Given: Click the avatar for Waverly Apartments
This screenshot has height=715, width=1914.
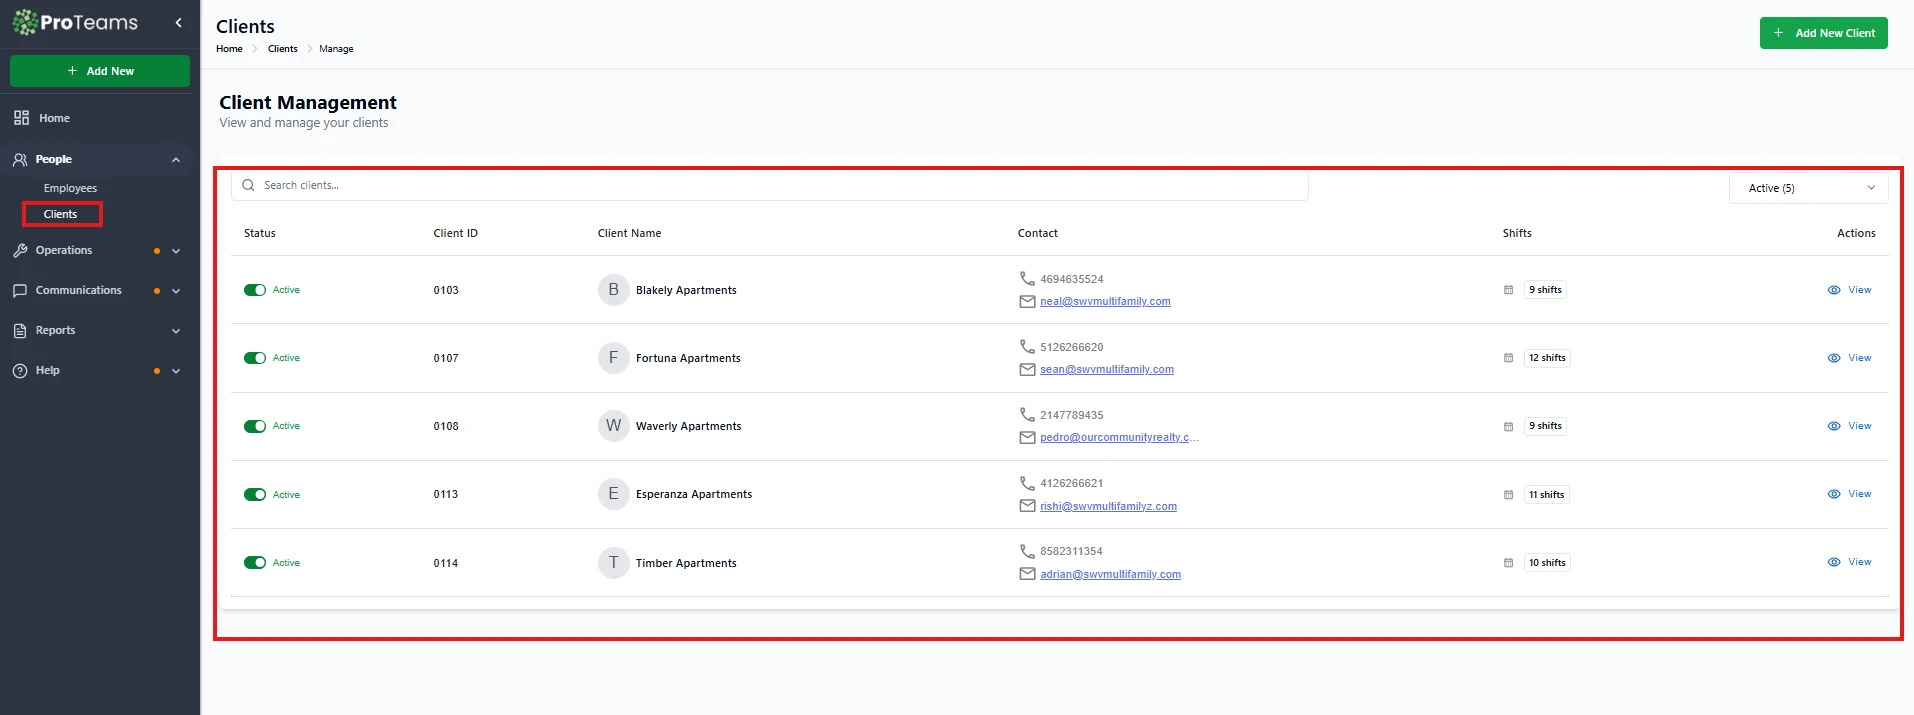Looking at the screenshot, I should point(613,426).
